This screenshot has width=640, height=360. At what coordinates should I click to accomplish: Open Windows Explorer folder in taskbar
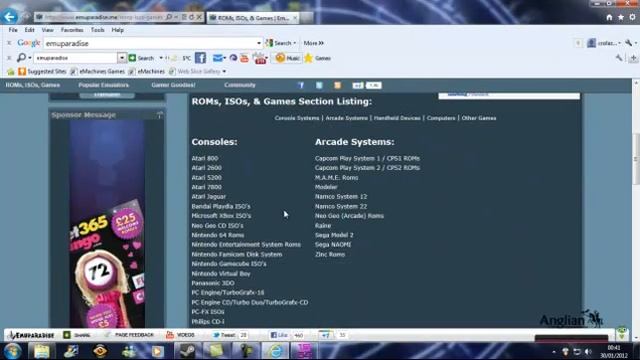pyautogui.click(x=42, y=351)
